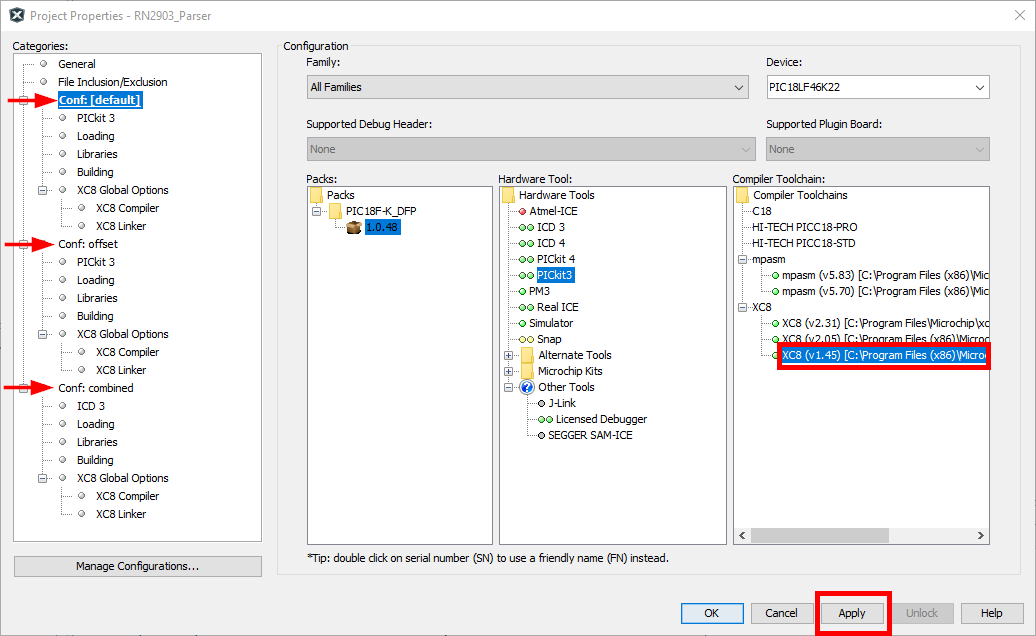Image resolution: width=1036 pixels, height=636 pixels.
Task: Select XC8 (v1.45) compiler toolchain
Action: click(x=884, y=355)
